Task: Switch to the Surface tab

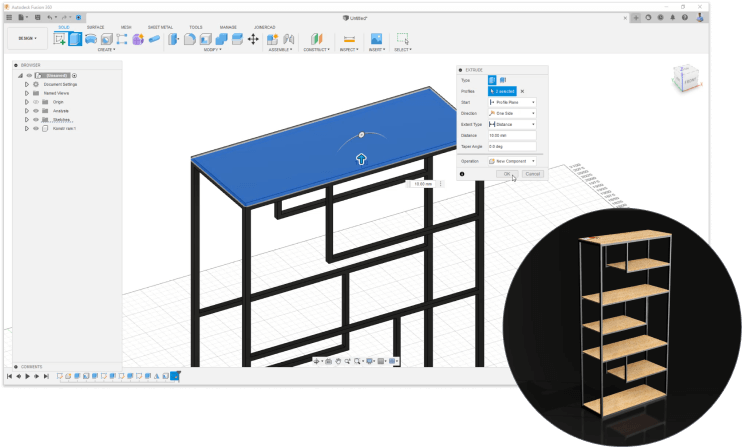Action: click(x=96, y=27)
